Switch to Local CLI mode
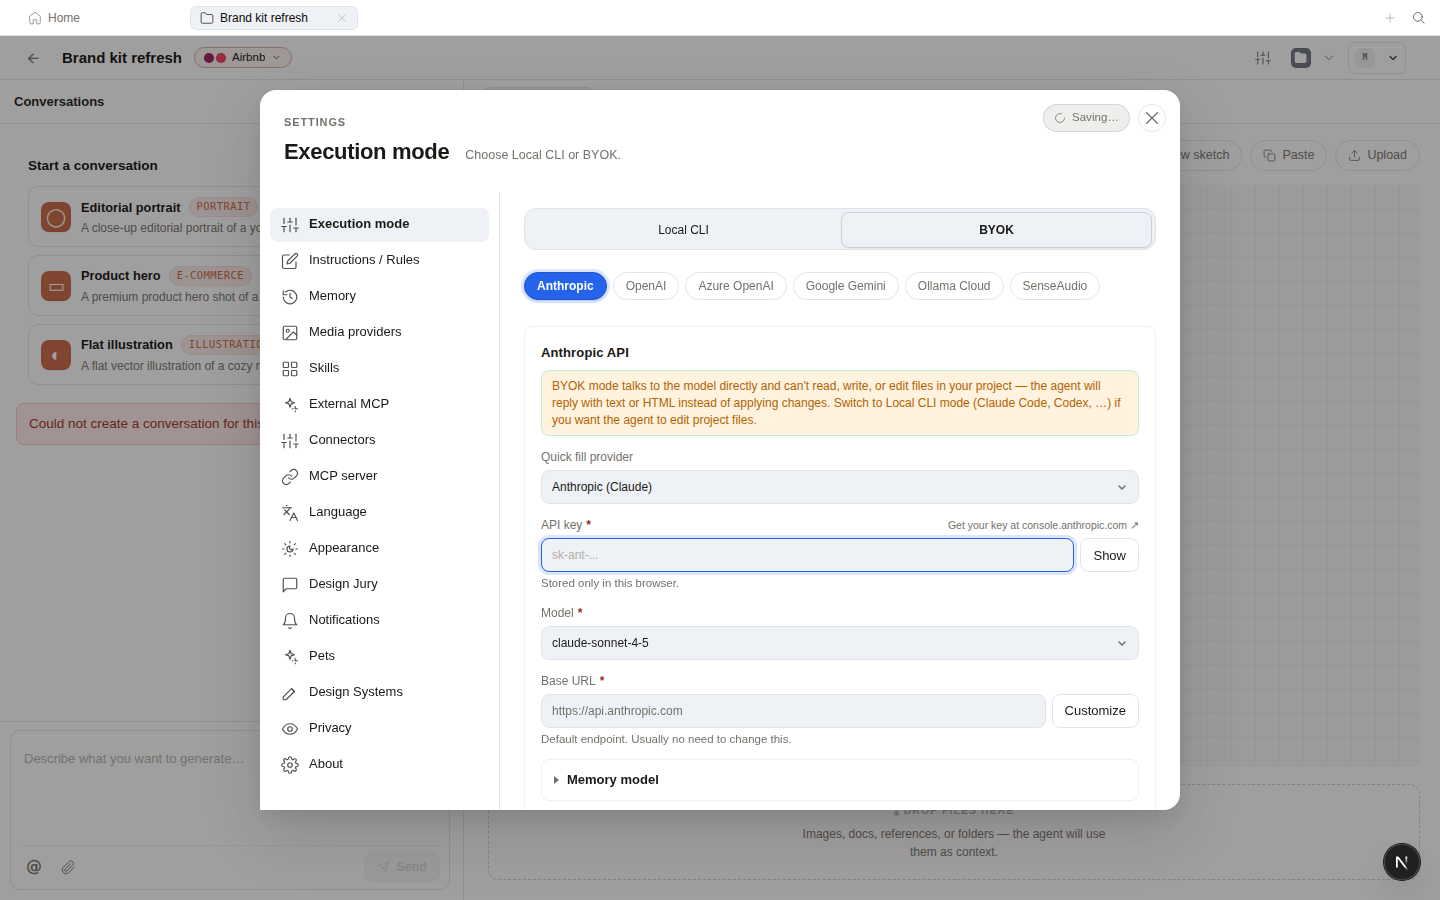 click(683, 230)
